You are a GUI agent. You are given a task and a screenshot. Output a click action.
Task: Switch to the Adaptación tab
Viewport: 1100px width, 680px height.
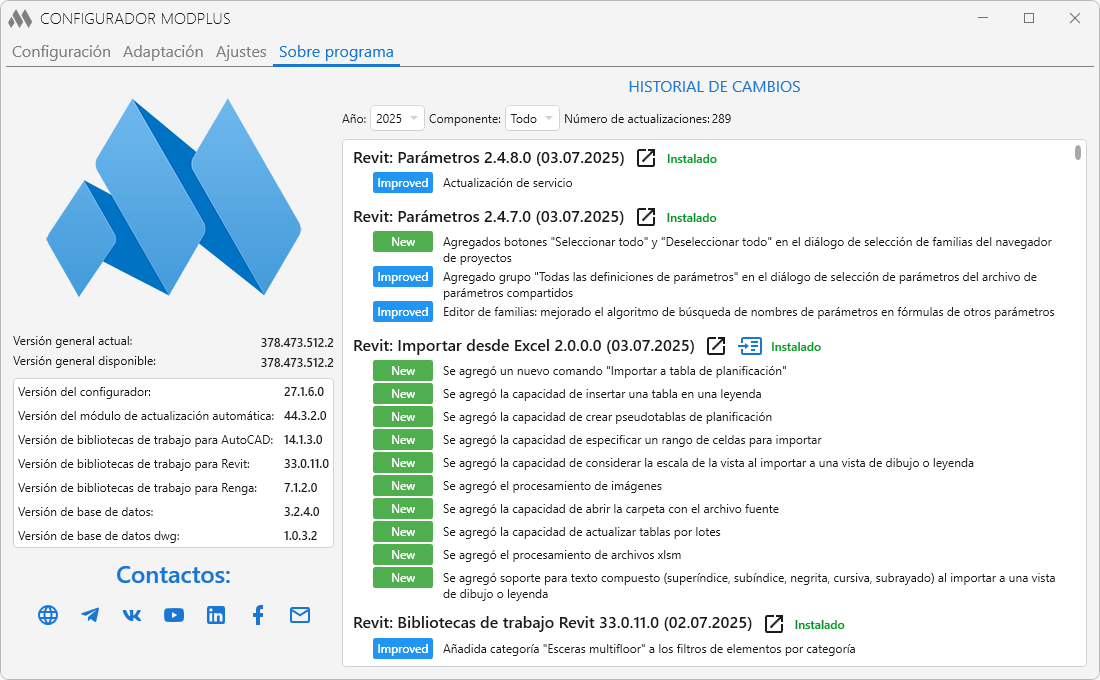[x=163, y=52]
